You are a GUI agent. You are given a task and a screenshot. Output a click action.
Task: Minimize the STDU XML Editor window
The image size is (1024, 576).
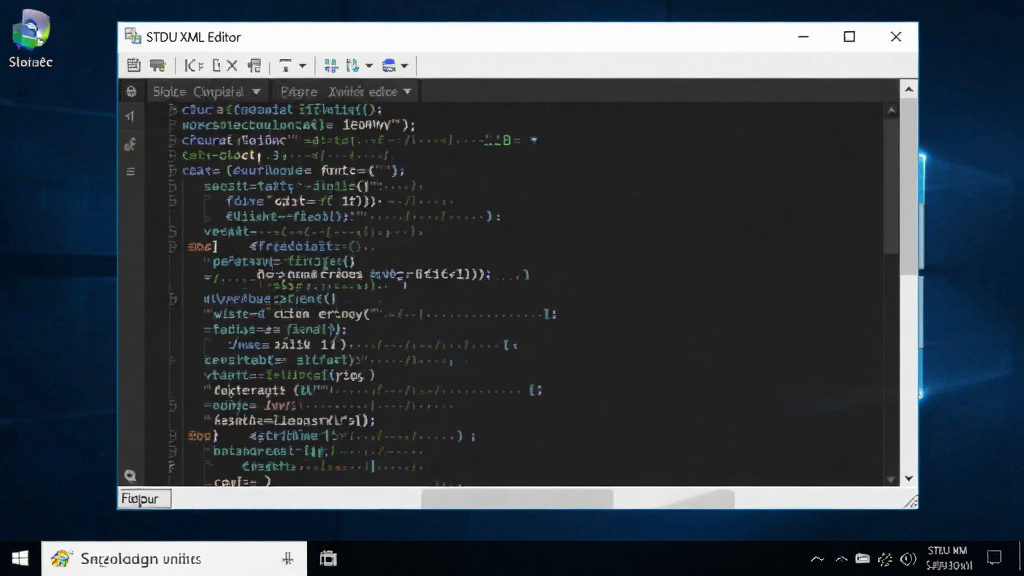coord(803,37)
